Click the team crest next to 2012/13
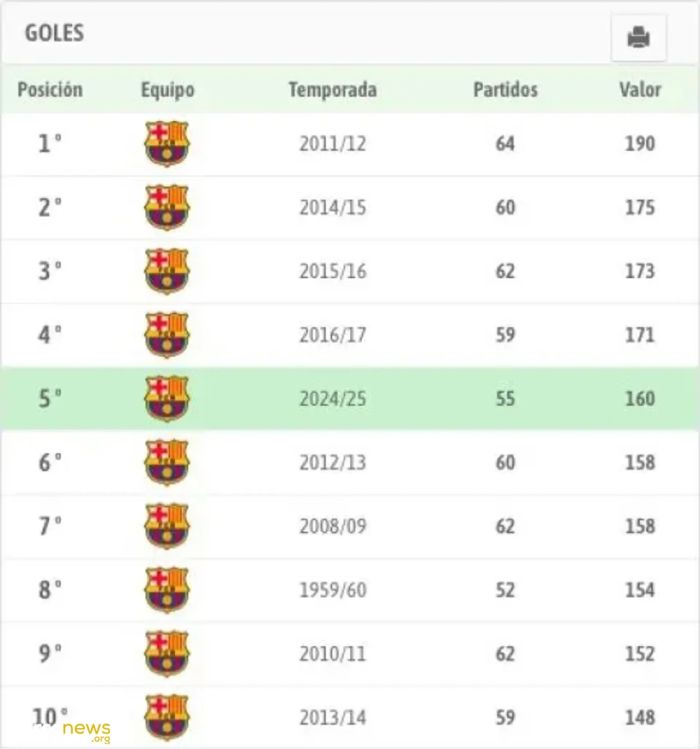 [x=167, y=462]
